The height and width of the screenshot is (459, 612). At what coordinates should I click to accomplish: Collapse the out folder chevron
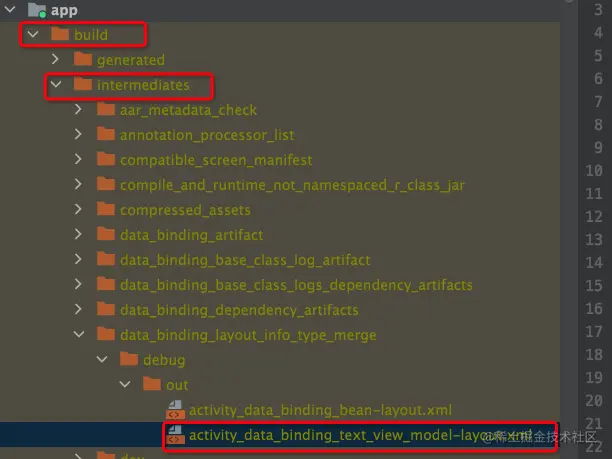point(125,384)
